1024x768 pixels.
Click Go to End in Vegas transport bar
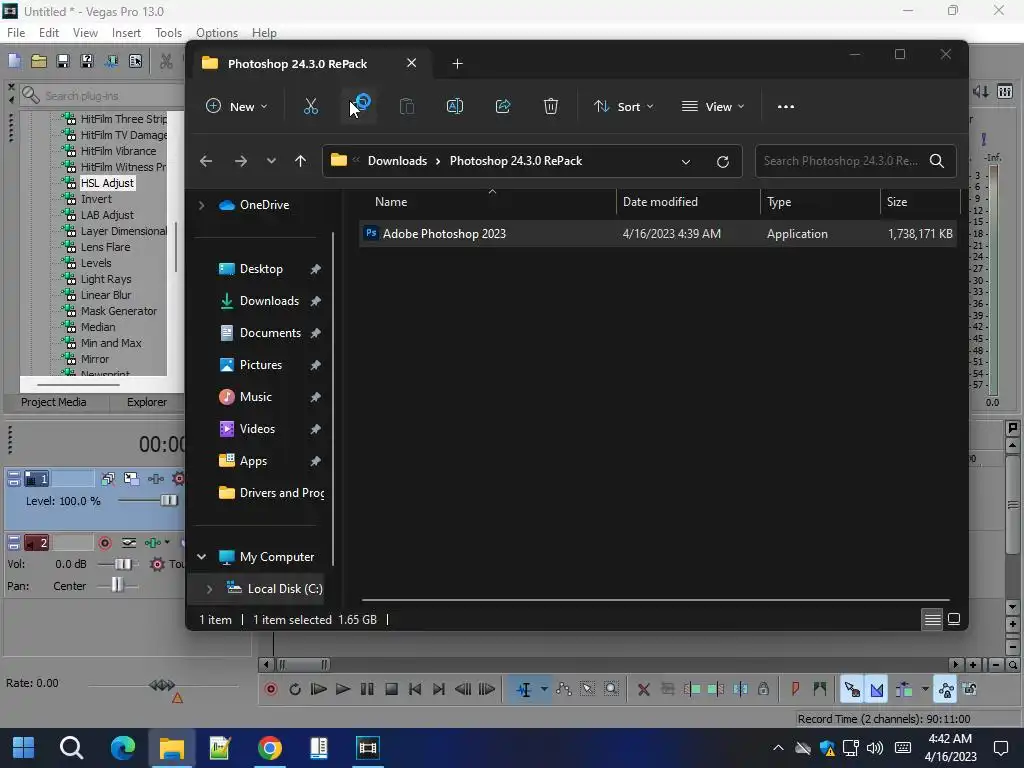click(439, 689)
